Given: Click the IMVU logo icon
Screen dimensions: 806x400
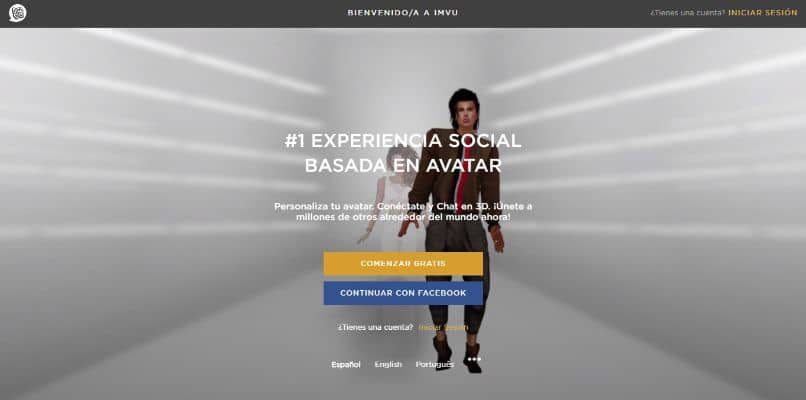Looking at the screenshot, I should [x=17, y=13].
